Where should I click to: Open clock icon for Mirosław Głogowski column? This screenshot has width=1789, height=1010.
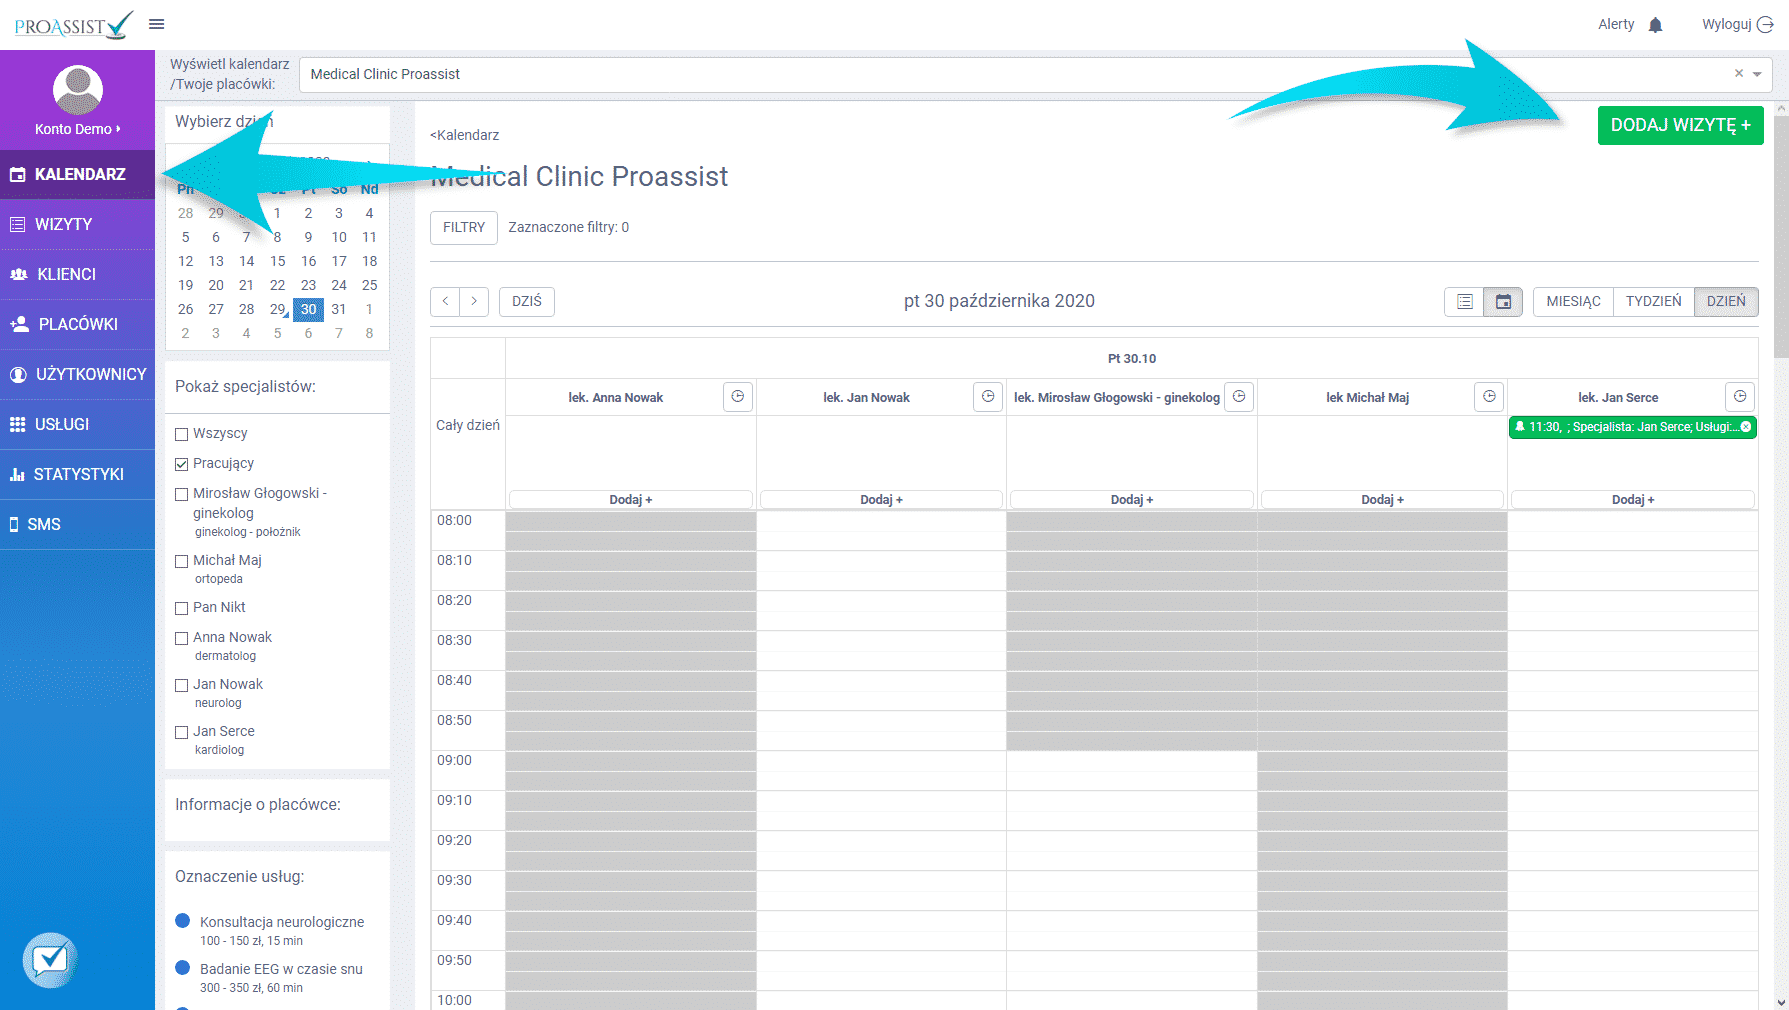point(1239,397)
